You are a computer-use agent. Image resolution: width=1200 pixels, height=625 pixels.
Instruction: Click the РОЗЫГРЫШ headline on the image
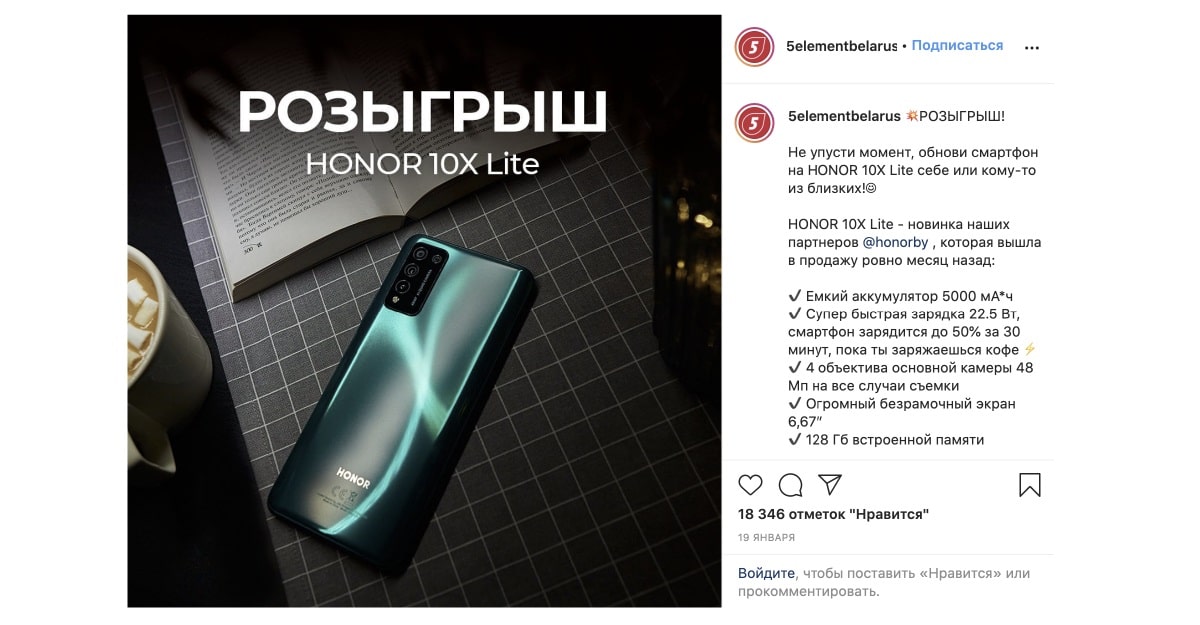click(422, 111)
